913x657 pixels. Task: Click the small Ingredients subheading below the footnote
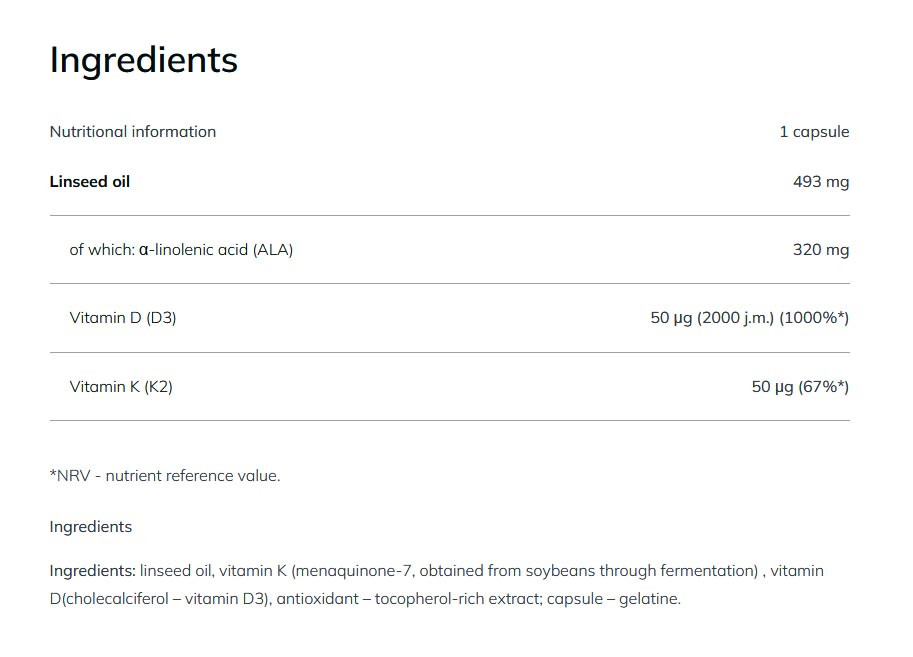click(91, 527)
